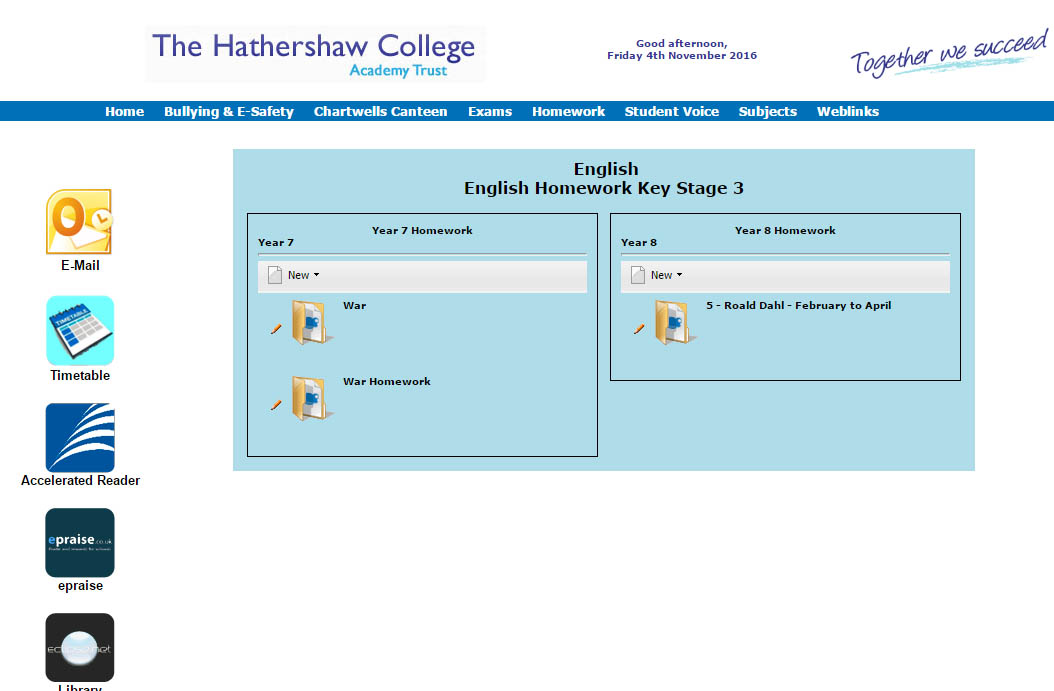Viewport: 1054px width, 691px height.
Task: Open Chartwells Canteen menu item
Action: coord(380,112)
